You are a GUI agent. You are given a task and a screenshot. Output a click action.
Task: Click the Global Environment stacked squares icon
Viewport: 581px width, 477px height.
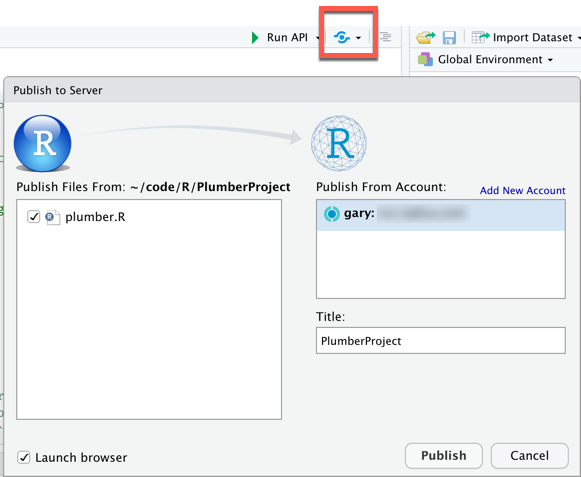[425, 59]
